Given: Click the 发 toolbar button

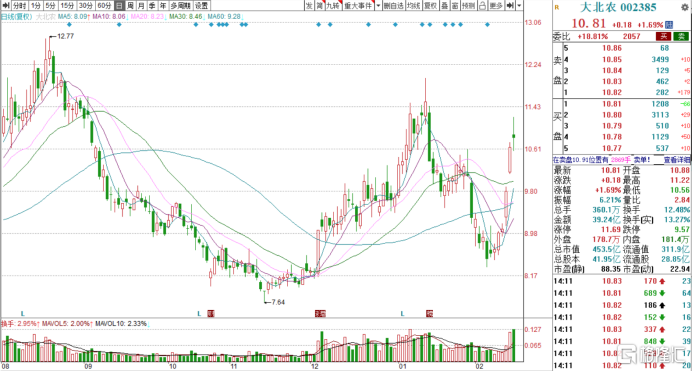Looking at the screenshot, I should [x=309, y=5].
